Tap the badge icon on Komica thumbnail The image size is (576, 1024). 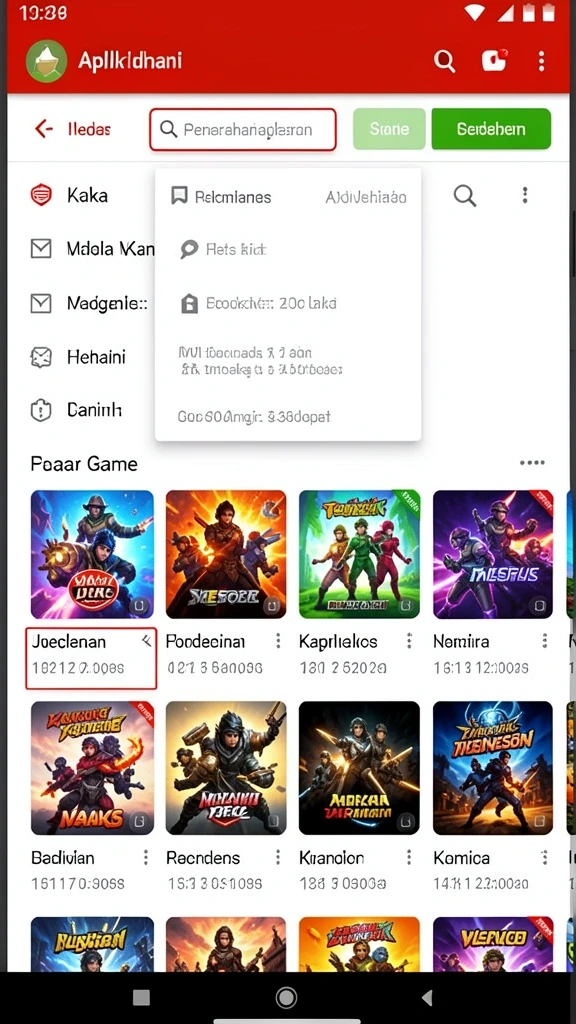(538, 821)
